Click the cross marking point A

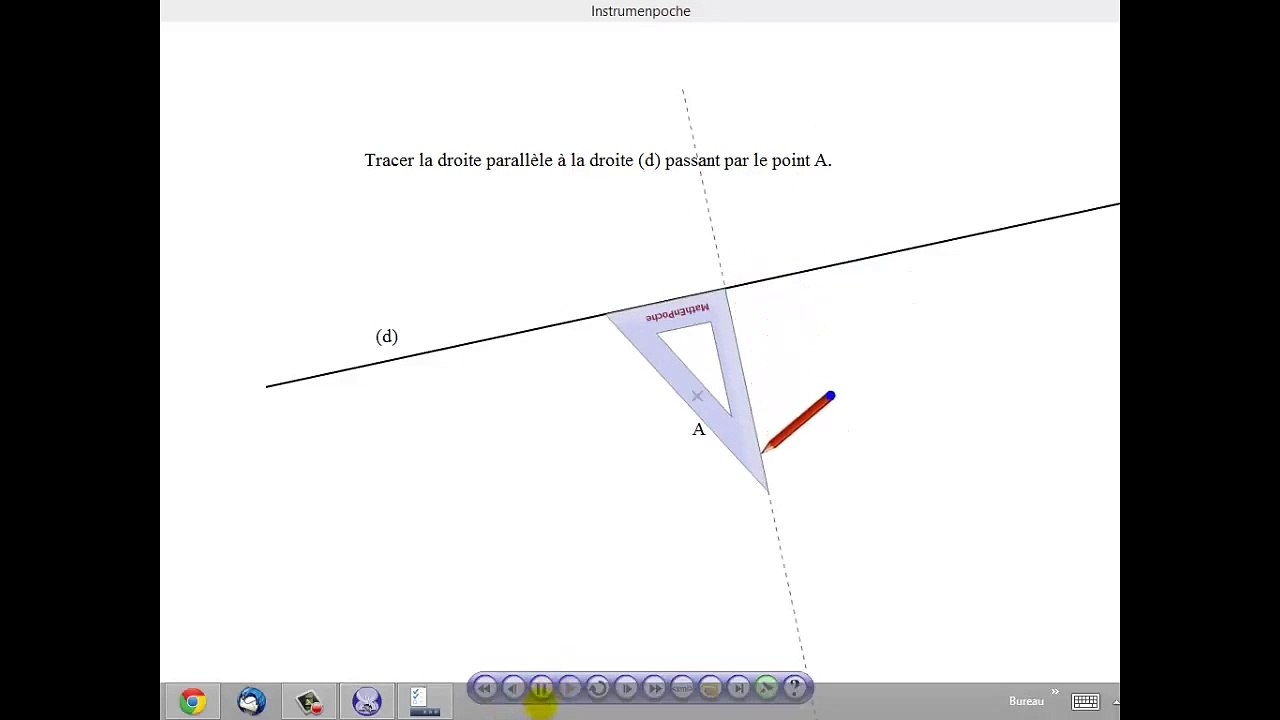point(697,397)
